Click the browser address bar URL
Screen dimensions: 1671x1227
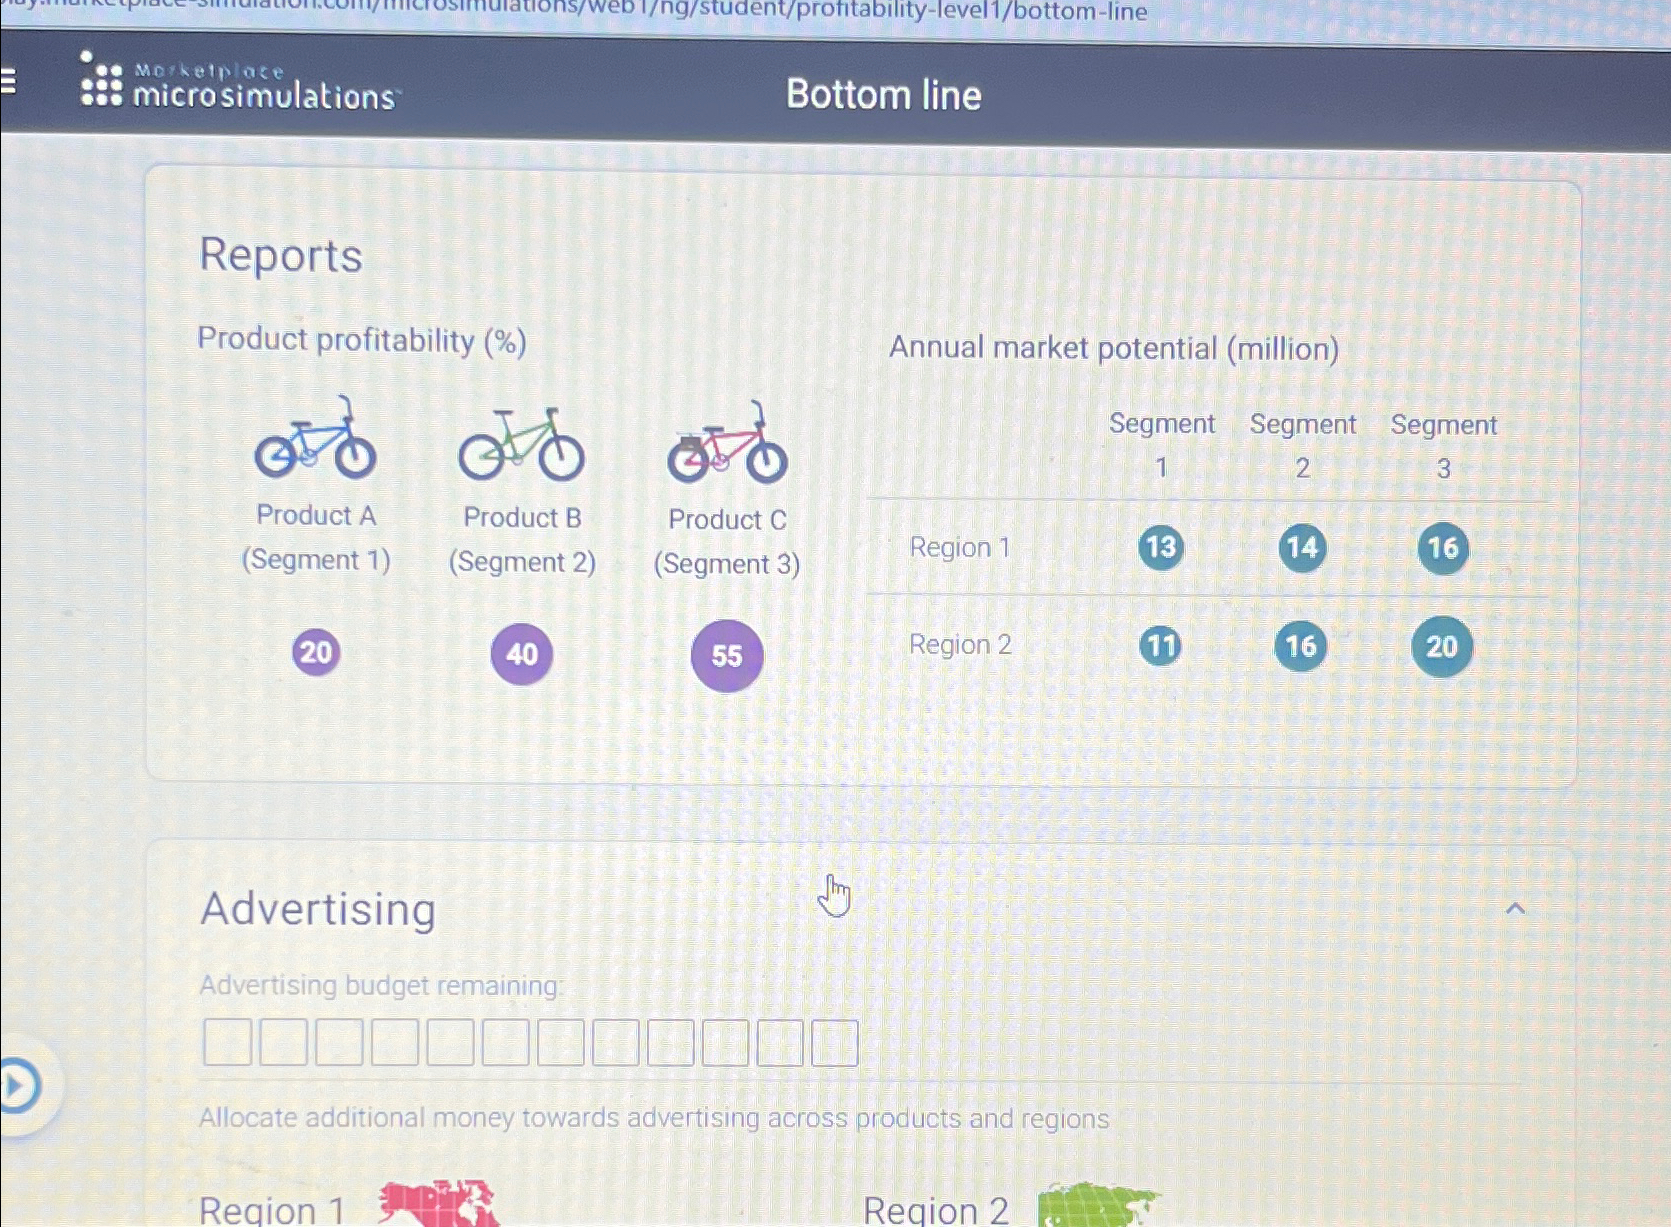click(575, 11)
